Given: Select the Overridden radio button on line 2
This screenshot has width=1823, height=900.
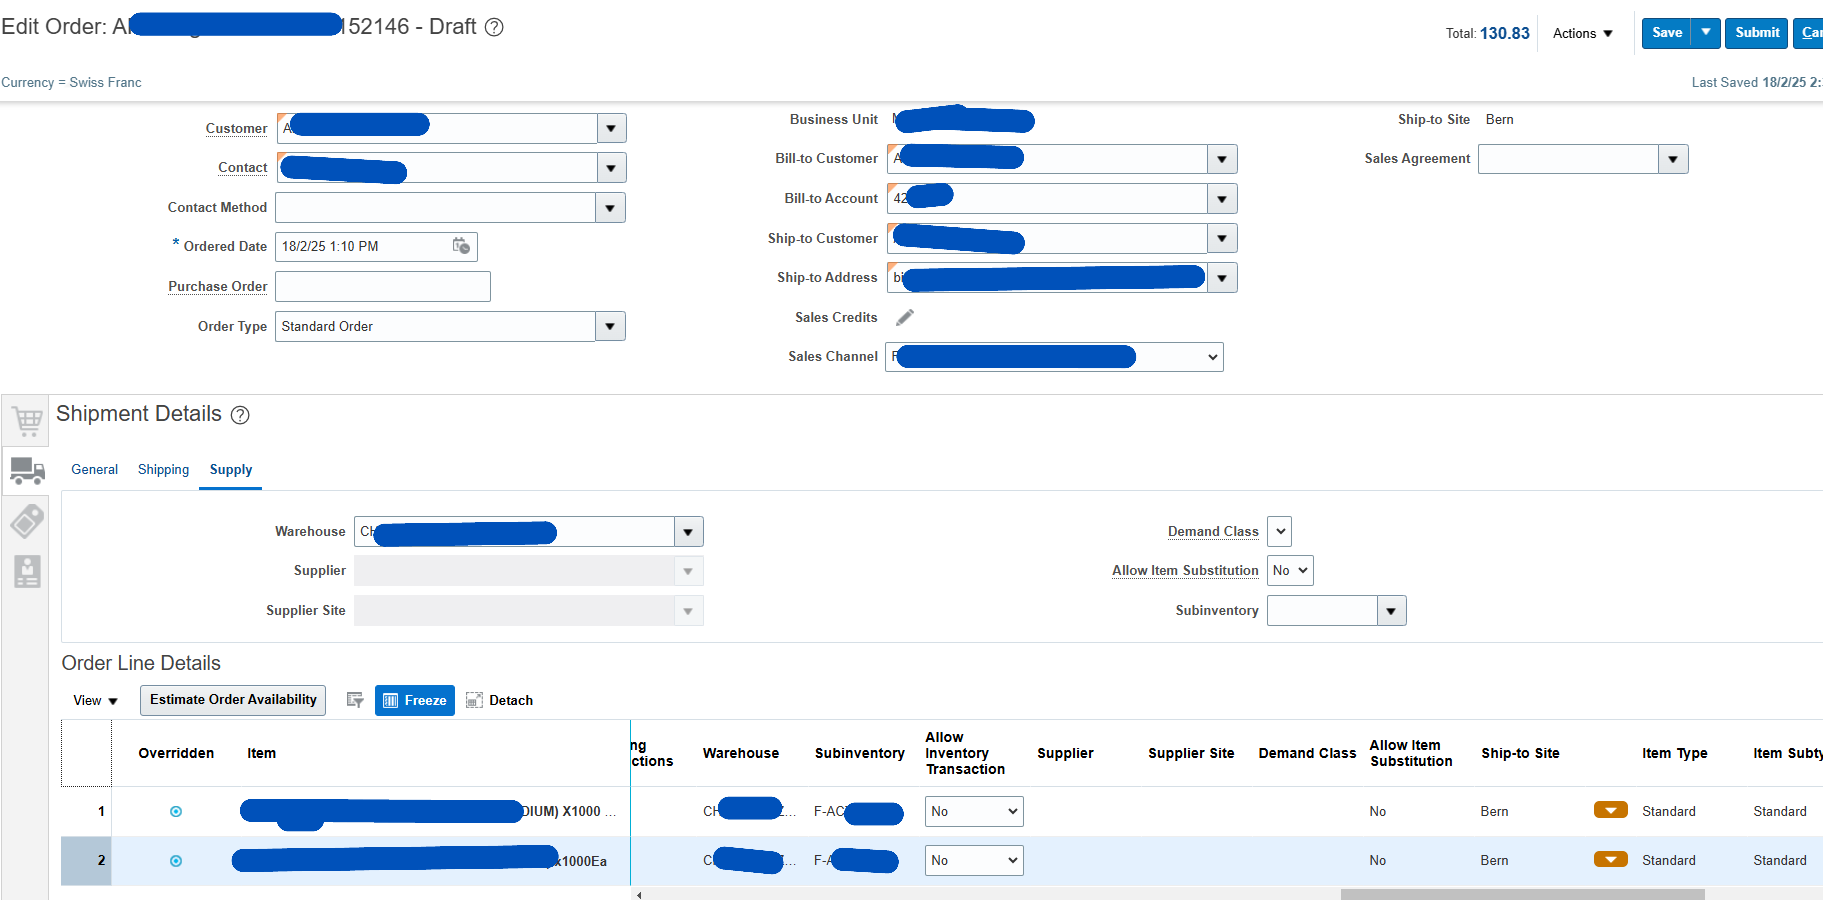Looking at the screenshot, I should point(176,860).
